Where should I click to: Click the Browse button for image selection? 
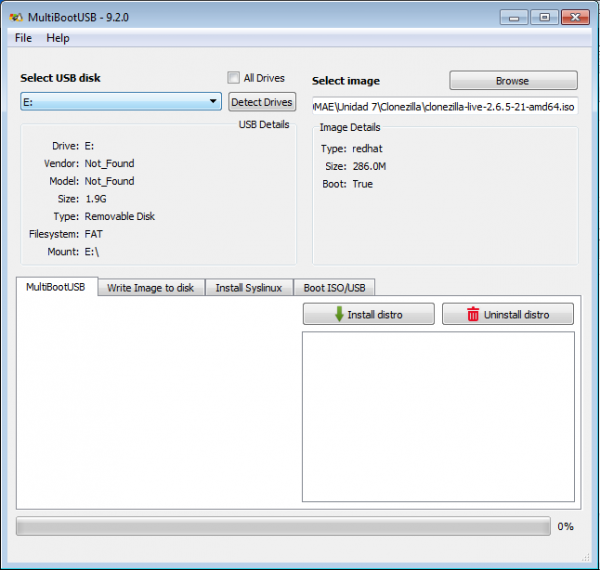(x=514, y=80)
